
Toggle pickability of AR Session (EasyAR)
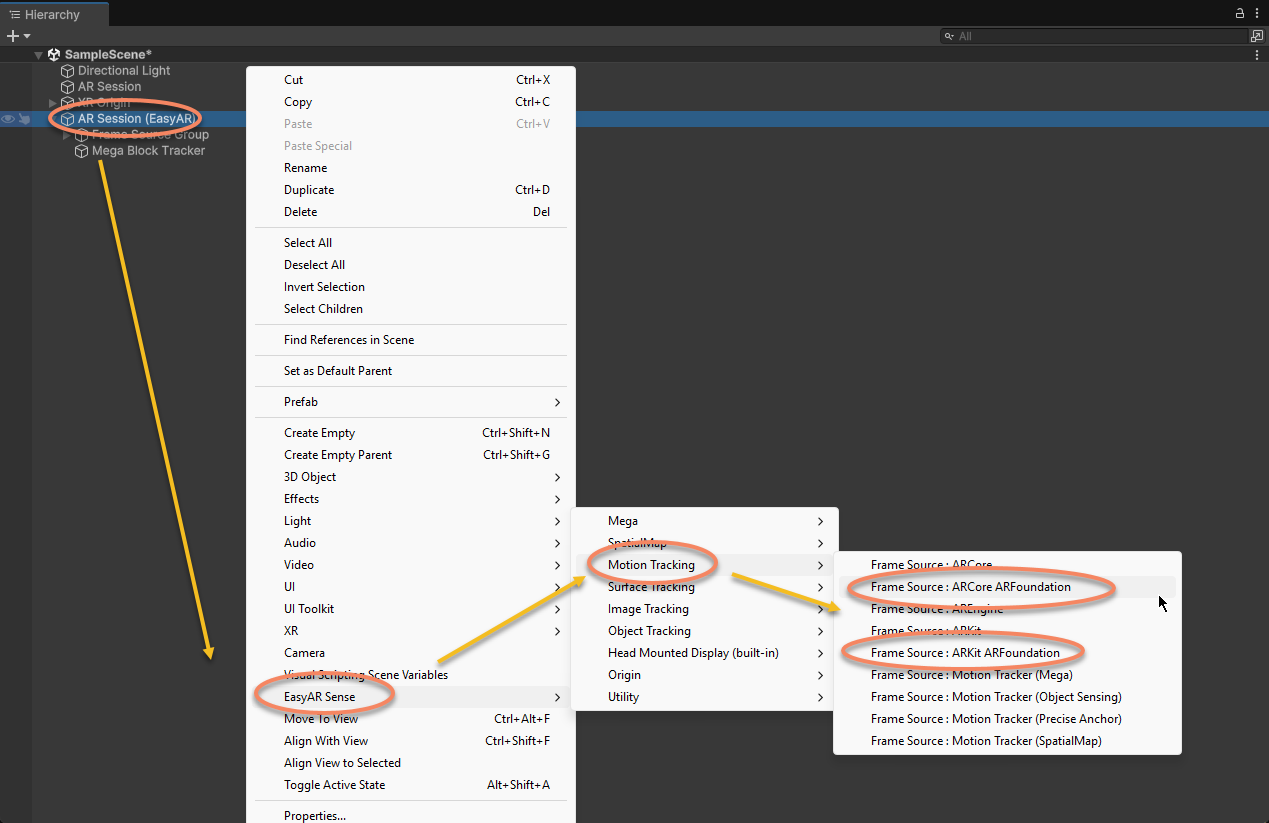point(24,118)
